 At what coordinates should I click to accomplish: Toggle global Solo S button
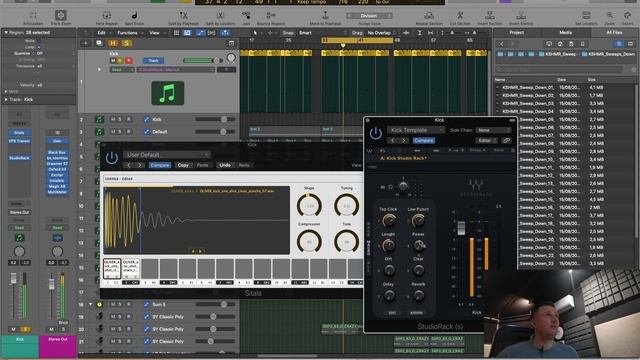coord(126,43)
